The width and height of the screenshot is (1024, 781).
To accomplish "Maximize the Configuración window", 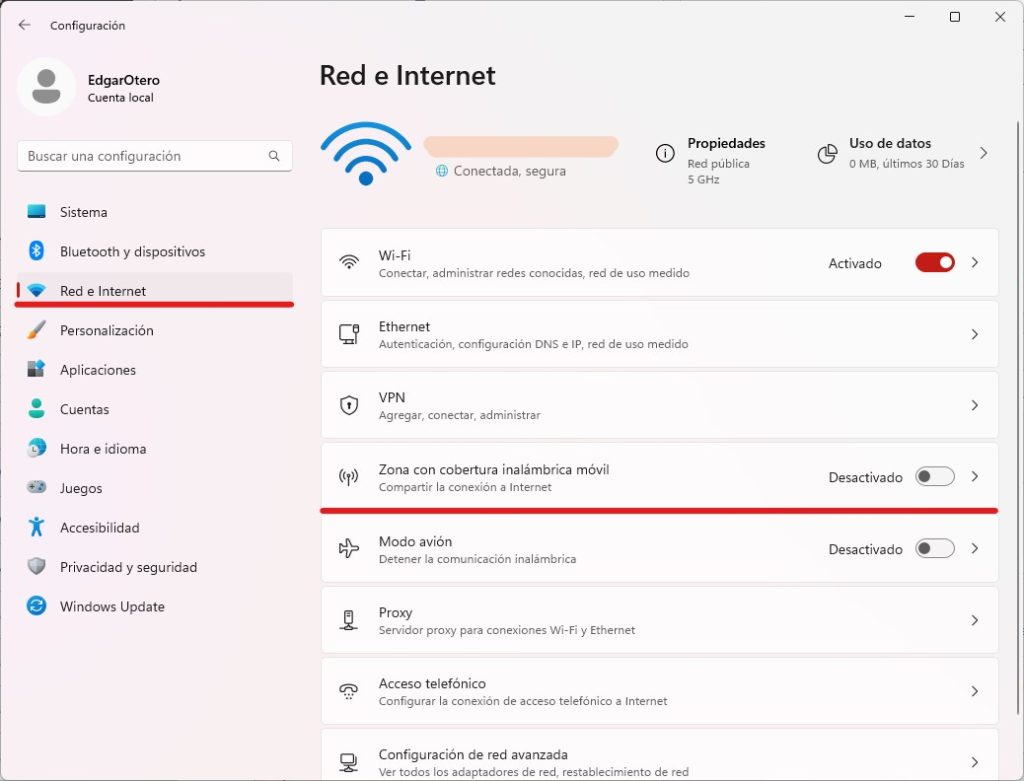I will 955,17.
